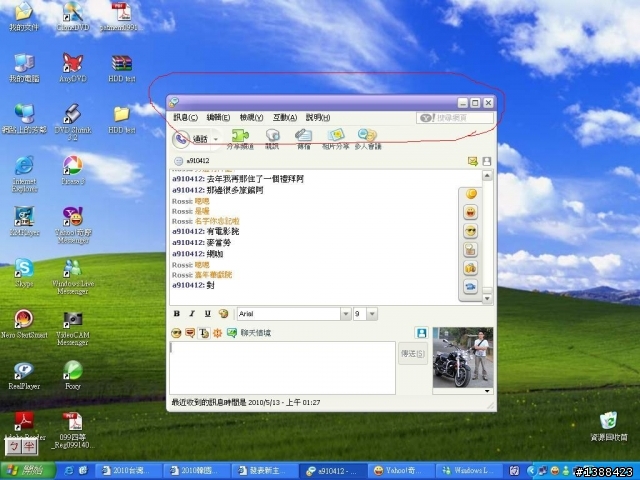Open the font color palette icon
This screenshot has width=640, height=480.
[223, 313]
